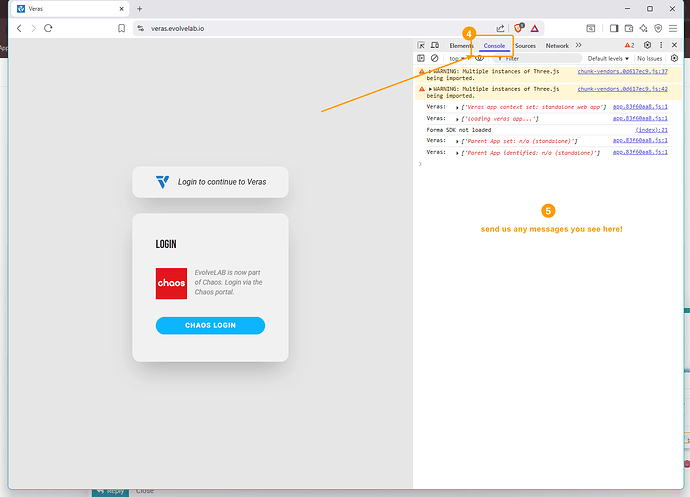Show more DevTools tabs chevron

[578, 45]
